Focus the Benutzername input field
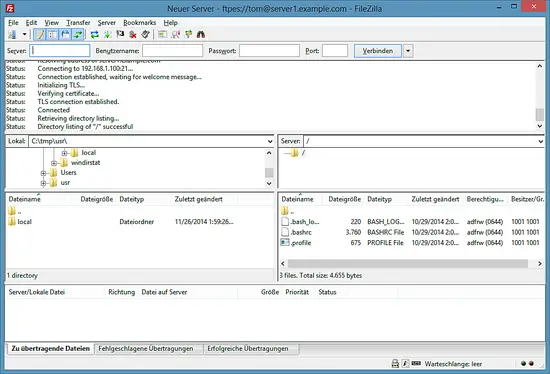This screenshot has width=550, height=374. coord(172,51)
